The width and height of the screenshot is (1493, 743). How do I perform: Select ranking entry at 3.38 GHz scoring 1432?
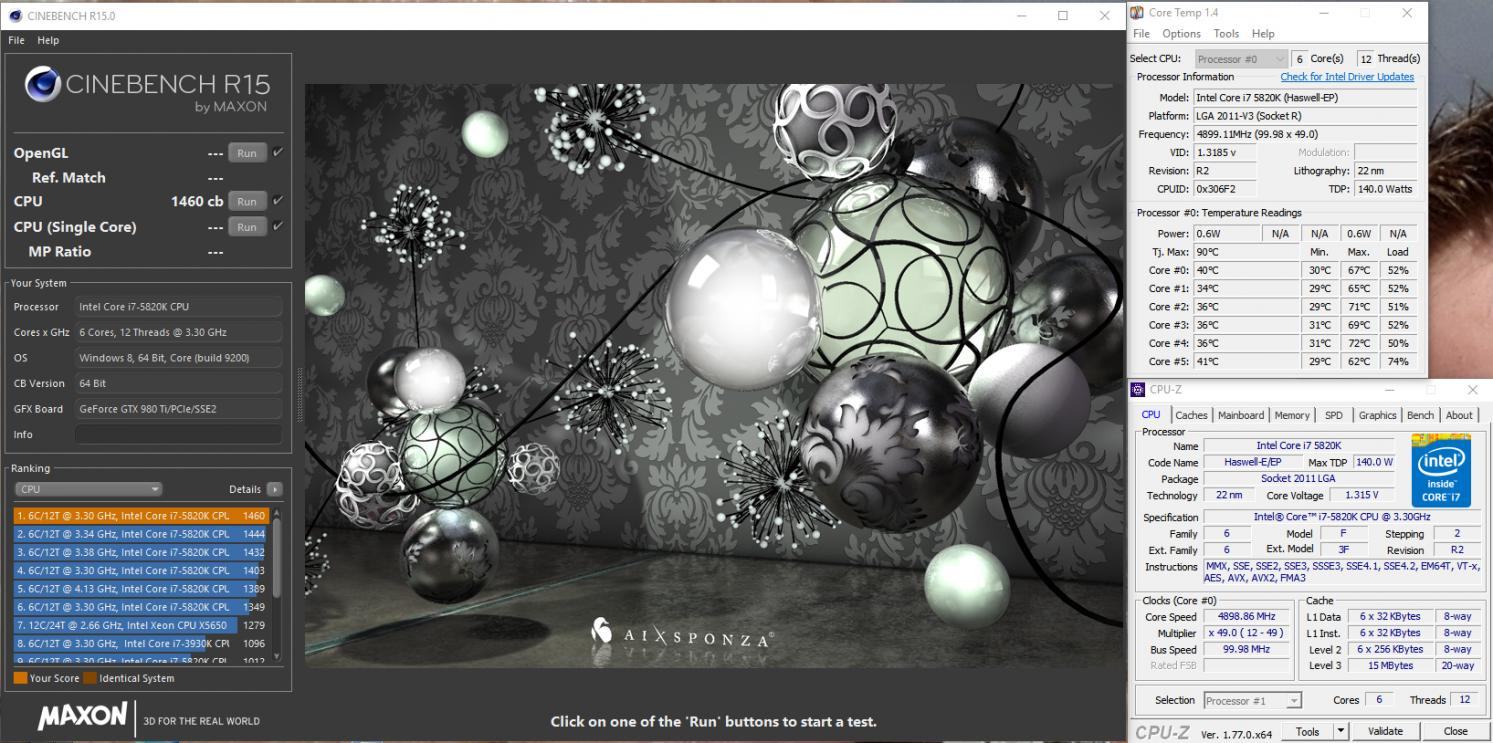click(141, 552)
